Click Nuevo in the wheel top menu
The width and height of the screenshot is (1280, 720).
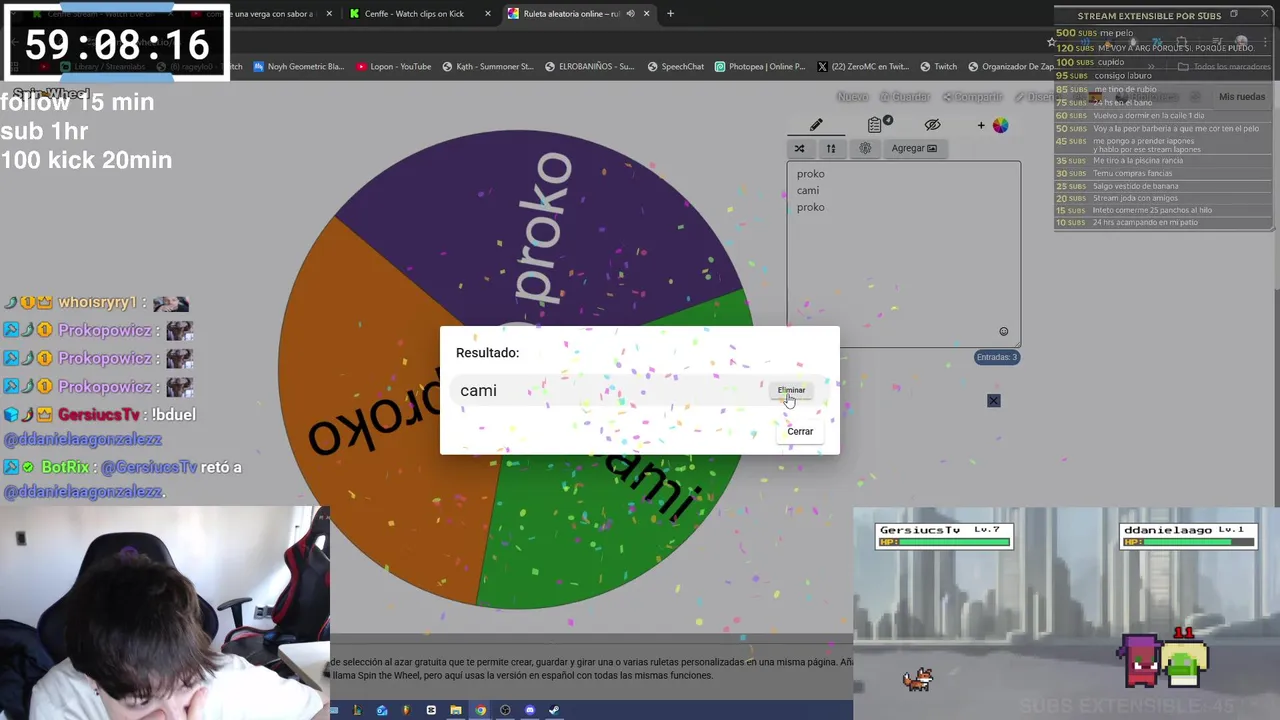coord(852,97)
